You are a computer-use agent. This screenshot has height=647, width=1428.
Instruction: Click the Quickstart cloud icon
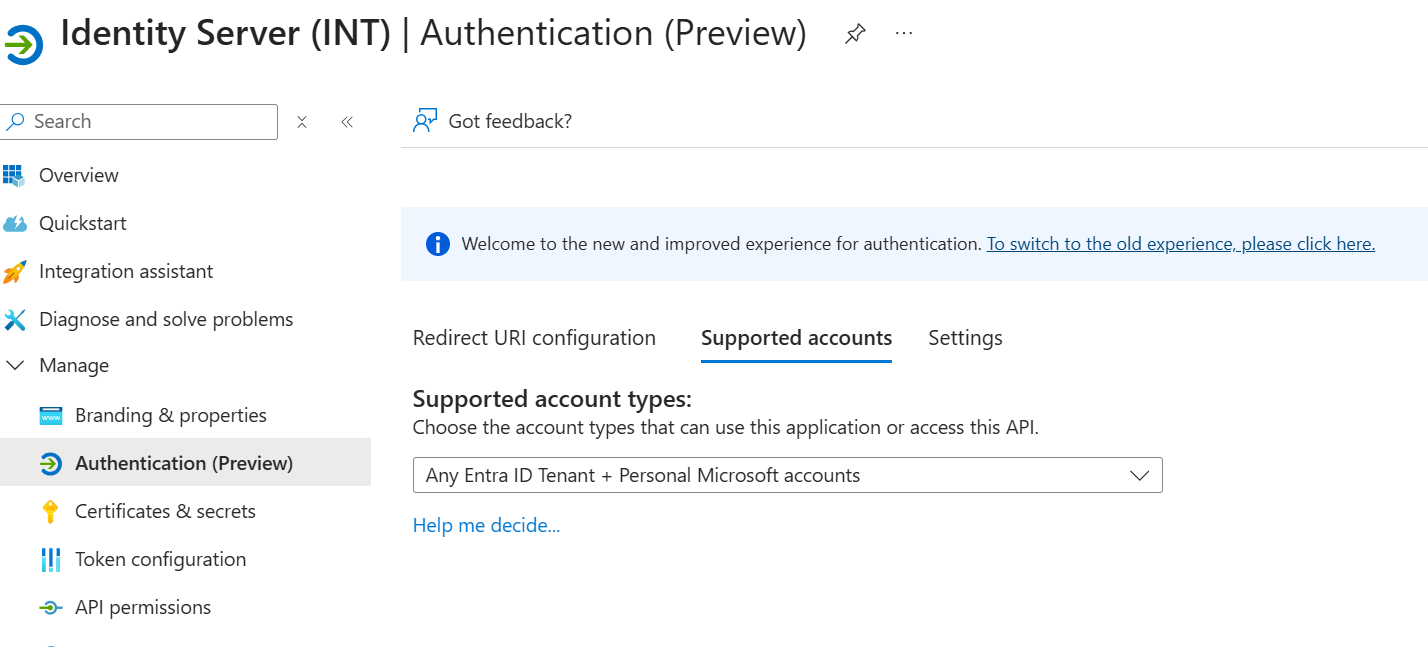pos(15,224)
